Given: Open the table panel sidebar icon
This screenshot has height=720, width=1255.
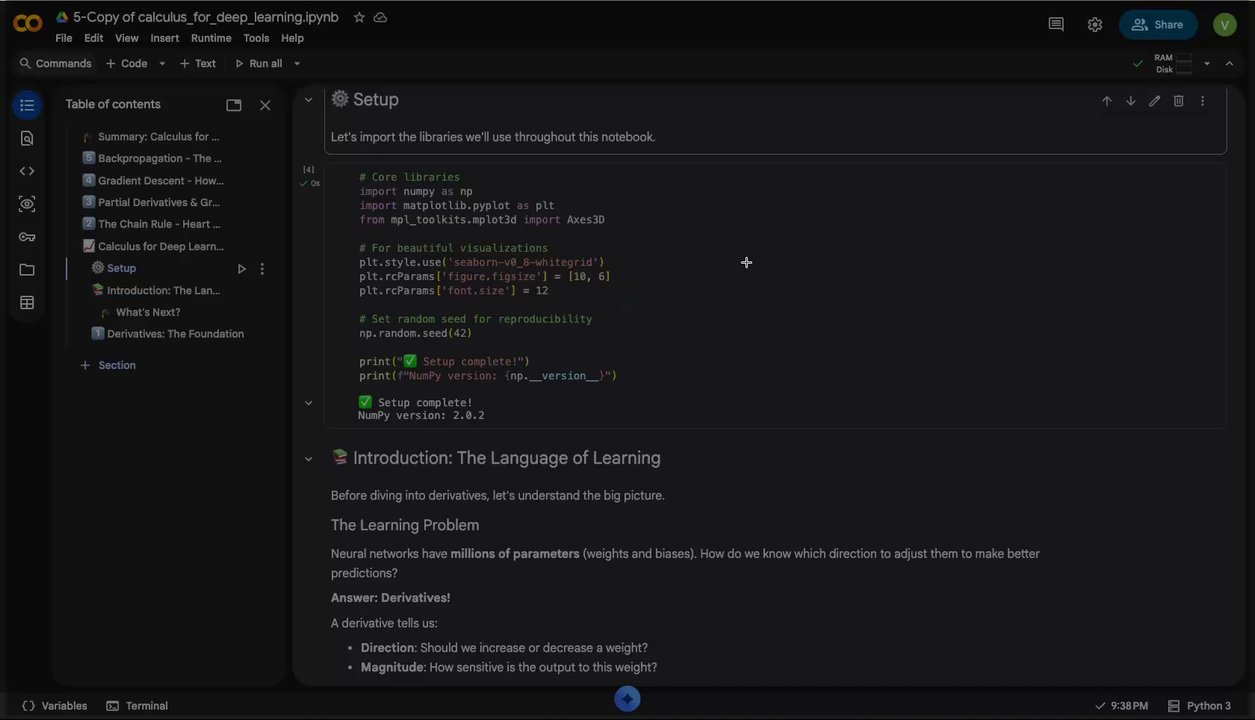Looking at the screenshot, I should tap(27, 303).
